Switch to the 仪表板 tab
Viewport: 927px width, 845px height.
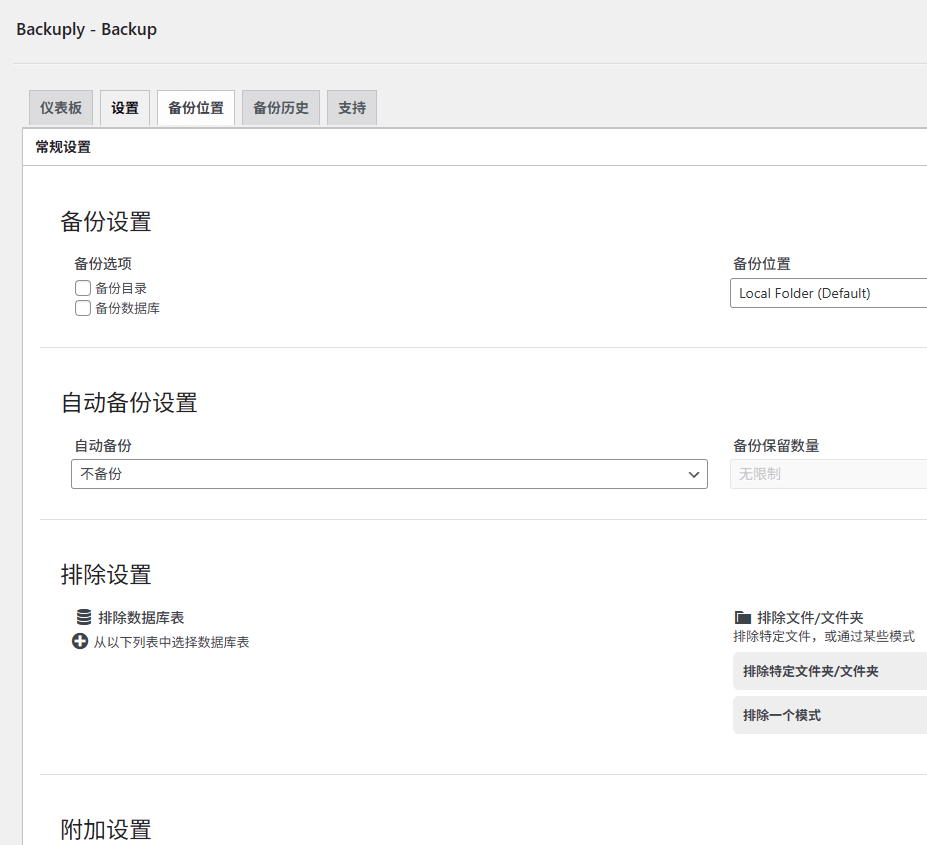(x=60, y=107)
